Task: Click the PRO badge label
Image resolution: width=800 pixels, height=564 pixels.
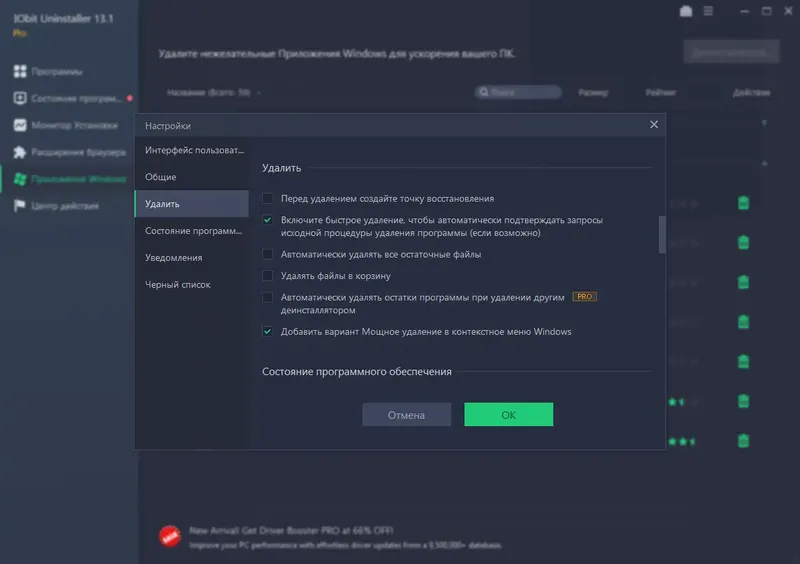Action: coord(585,297)
